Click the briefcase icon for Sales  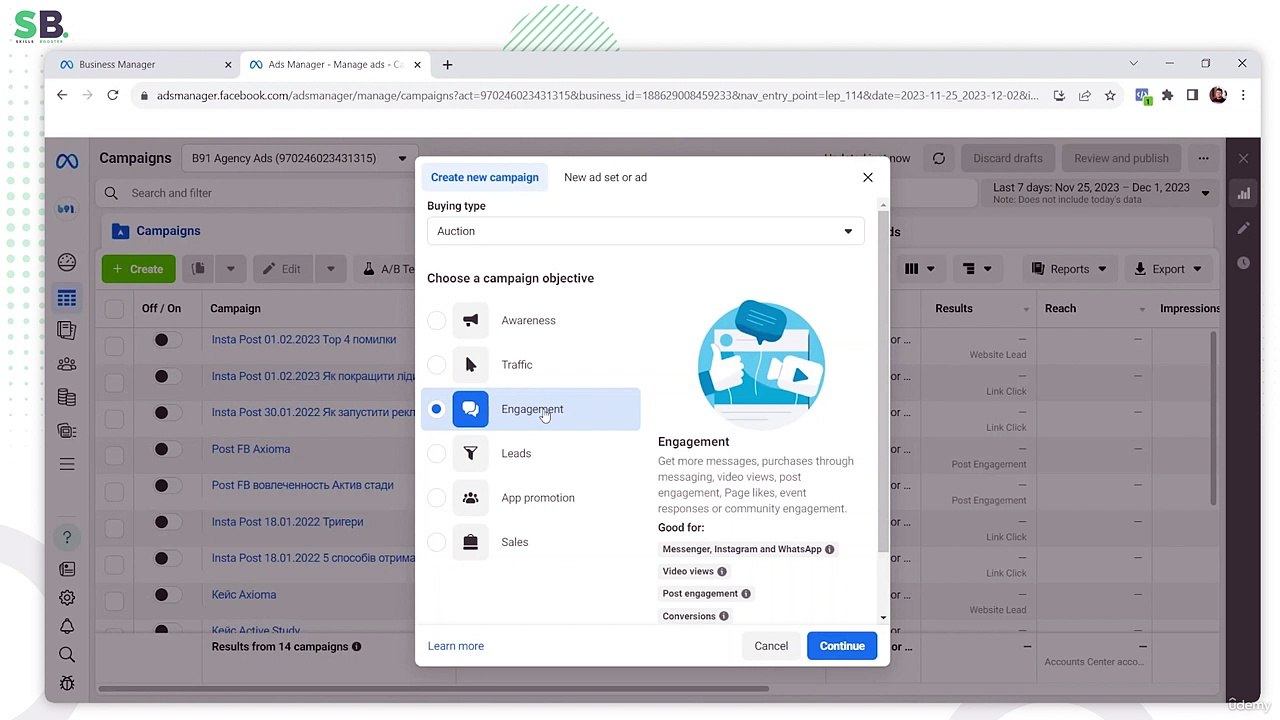coord(470,542)
